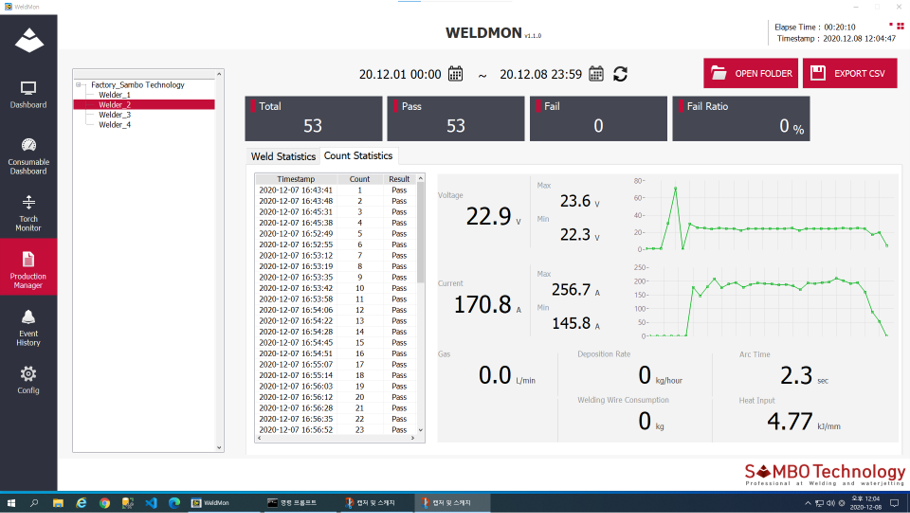Click start date field 20.12.01 00:00

[x=400, y=74]
